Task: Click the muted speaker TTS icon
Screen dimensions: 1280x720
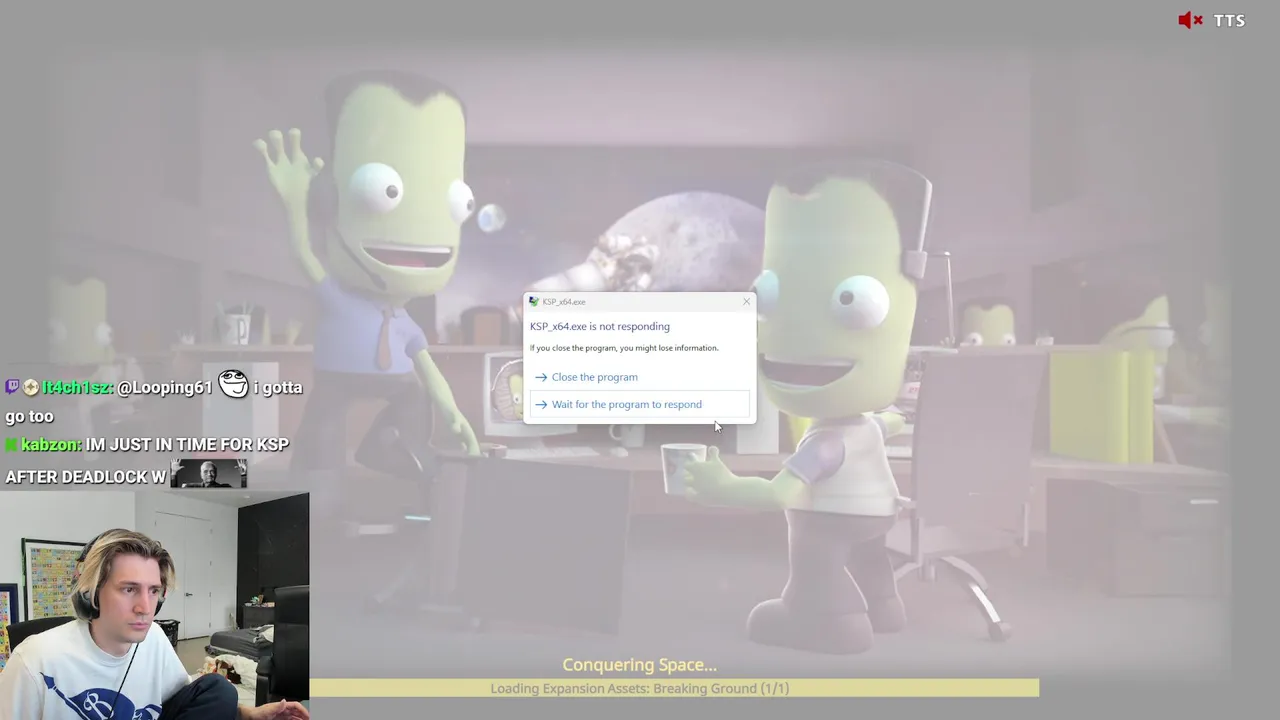Action: (x=1190, y=20)
